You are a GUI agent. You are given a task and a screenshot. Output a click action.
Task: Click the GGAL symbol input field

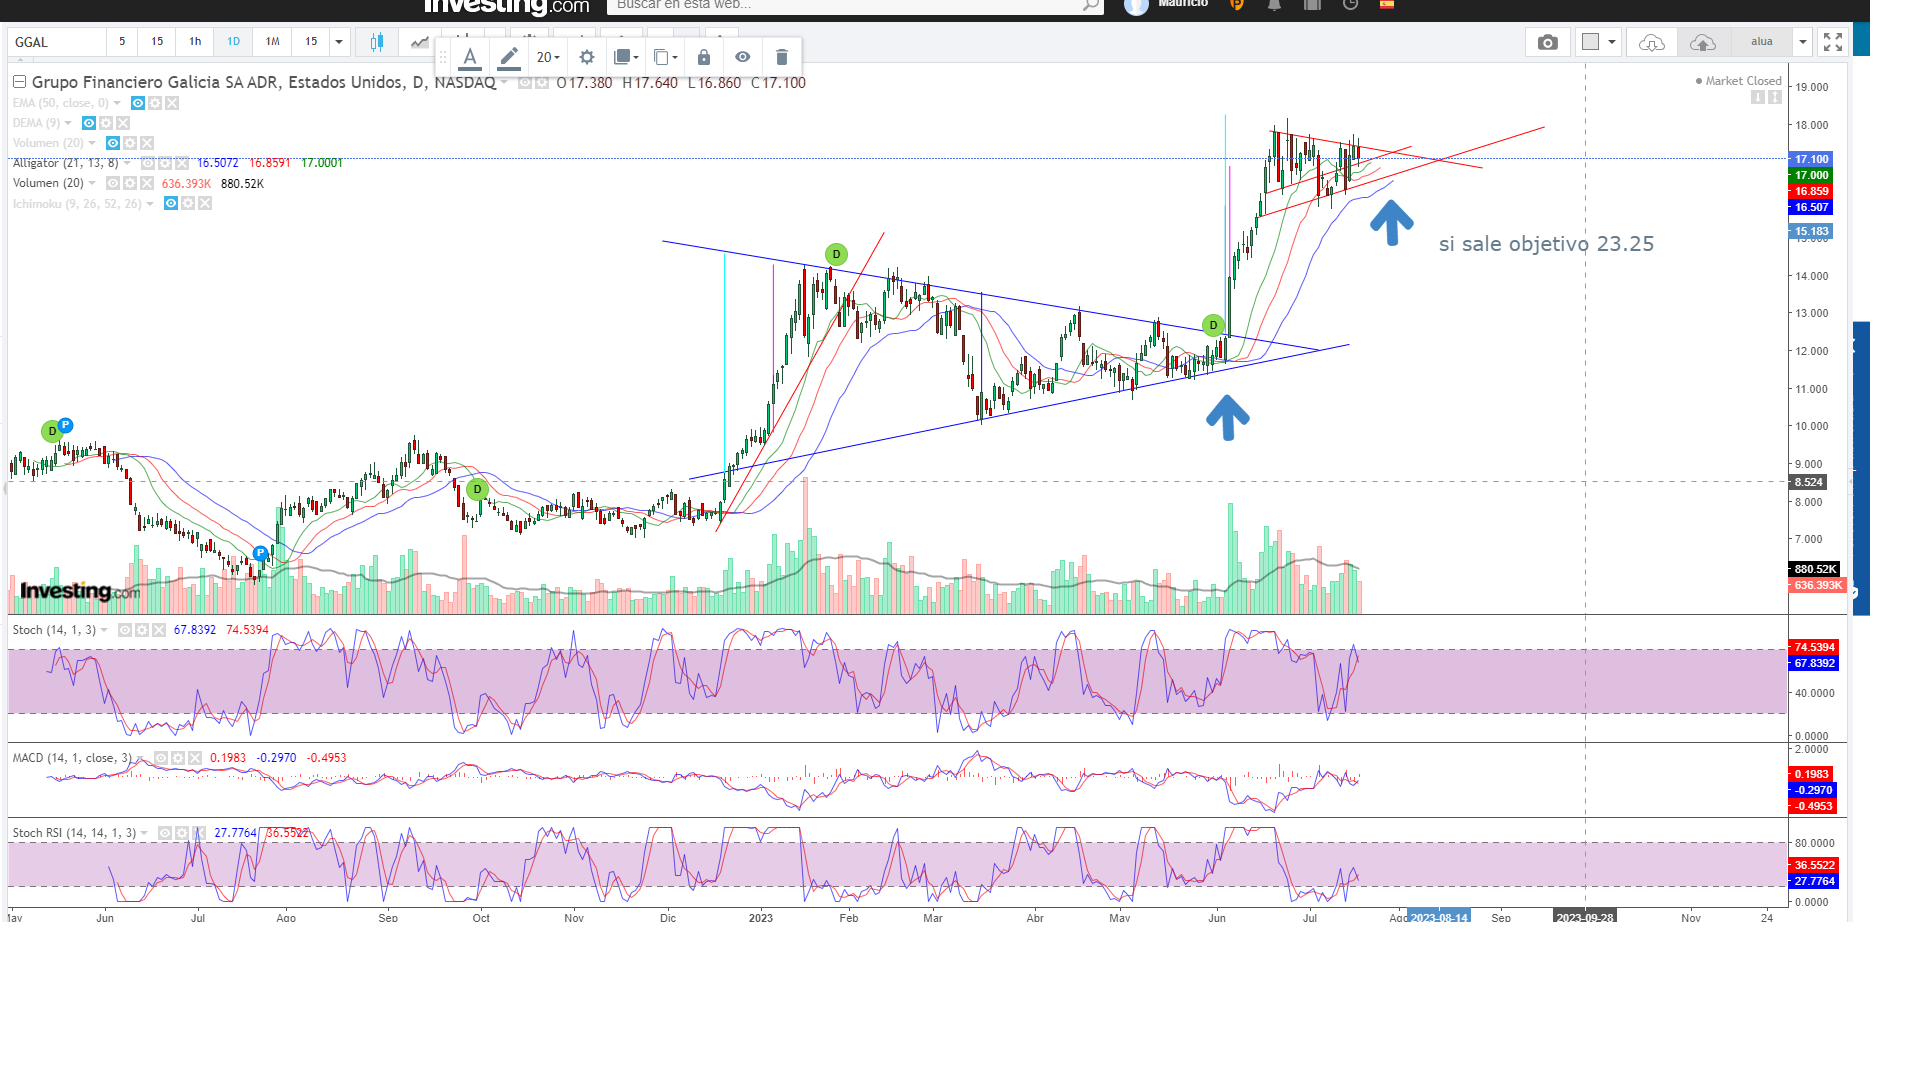[x=57, y=42]
